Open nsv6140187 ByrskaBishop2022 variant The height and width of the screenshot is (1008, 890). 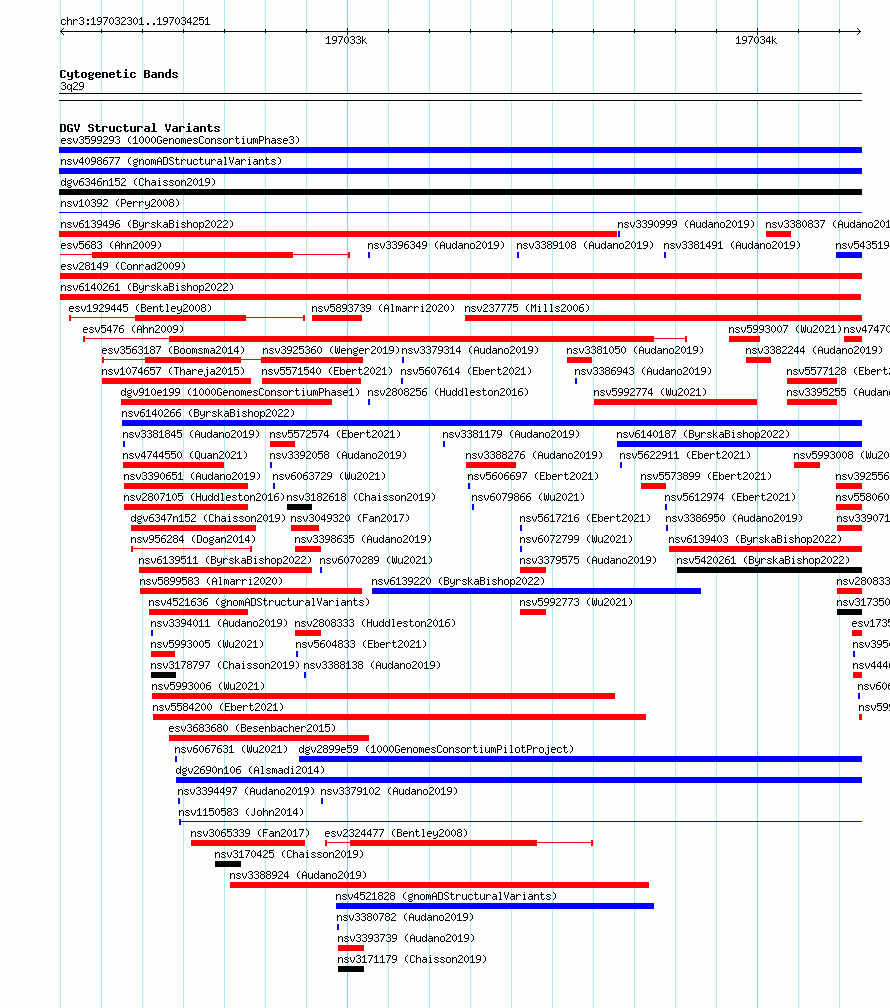pyautogui.click(x=704, y=434)
